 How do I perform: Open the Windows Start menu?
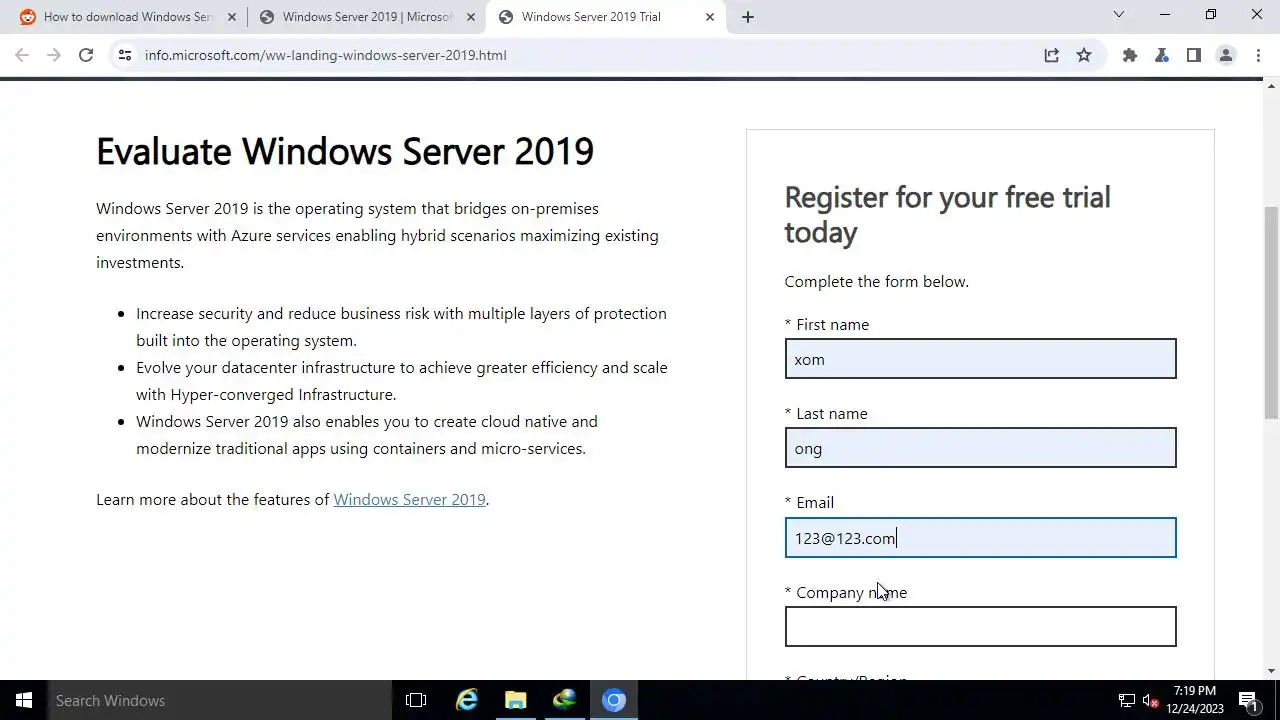[24, 700]
